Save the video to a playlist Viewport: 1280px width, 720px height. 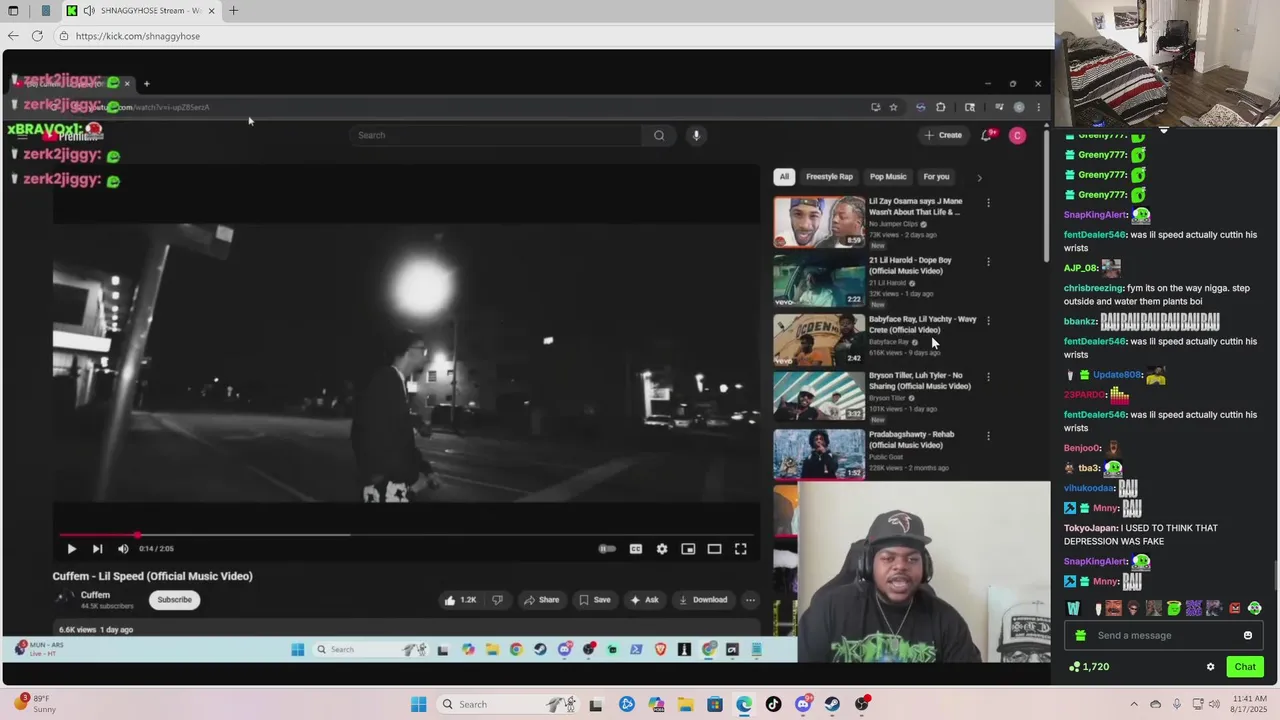[594, 600]
